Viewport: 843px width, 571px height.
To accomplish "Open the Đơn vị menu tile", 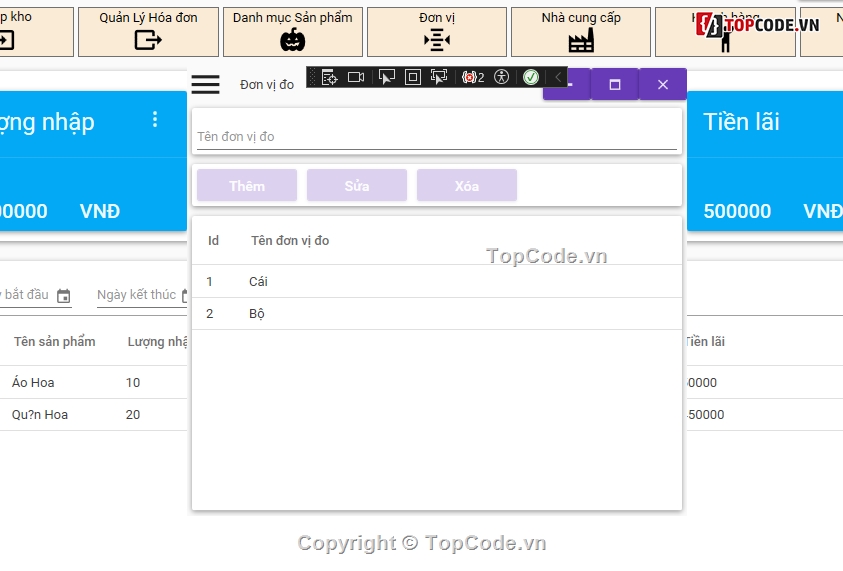I will click(x=437, y=32).
